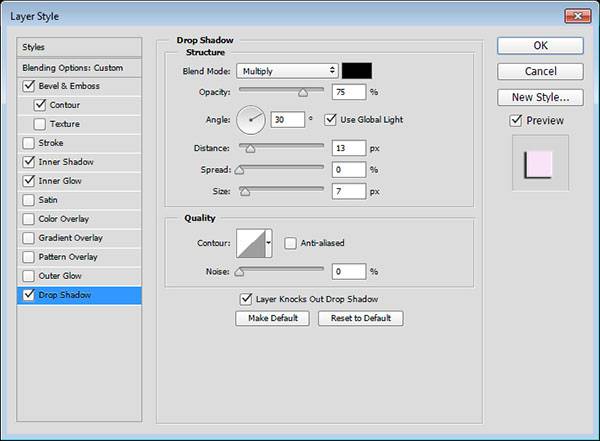This screenshot has height=441, width=600.
Task: Expand the Contour picker dropdown arrow
Action: [268, 243]
